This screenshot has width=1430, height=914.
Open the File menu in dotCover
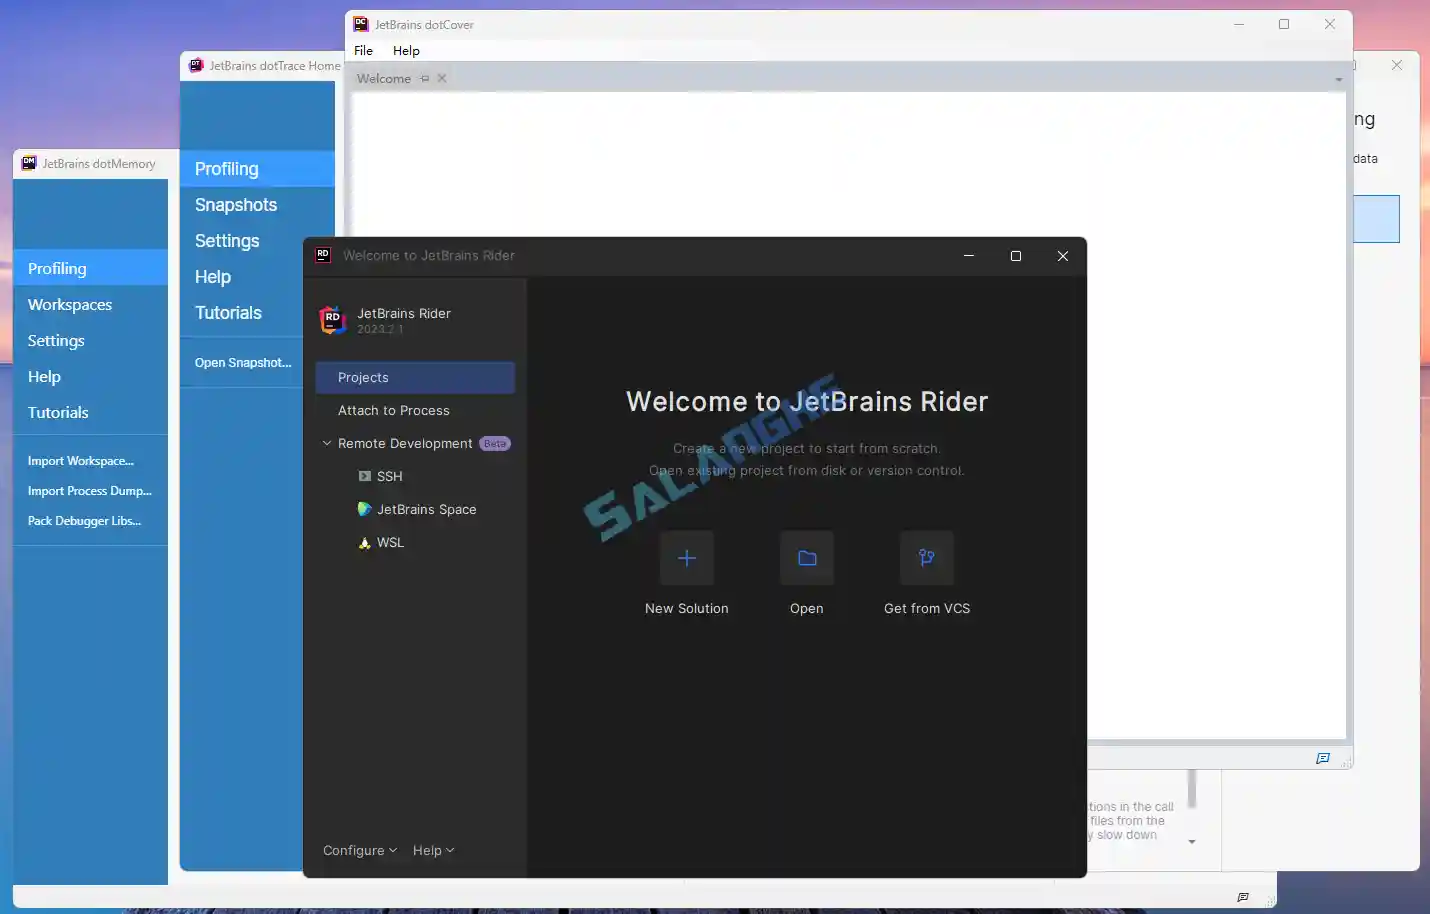point(364,50)
